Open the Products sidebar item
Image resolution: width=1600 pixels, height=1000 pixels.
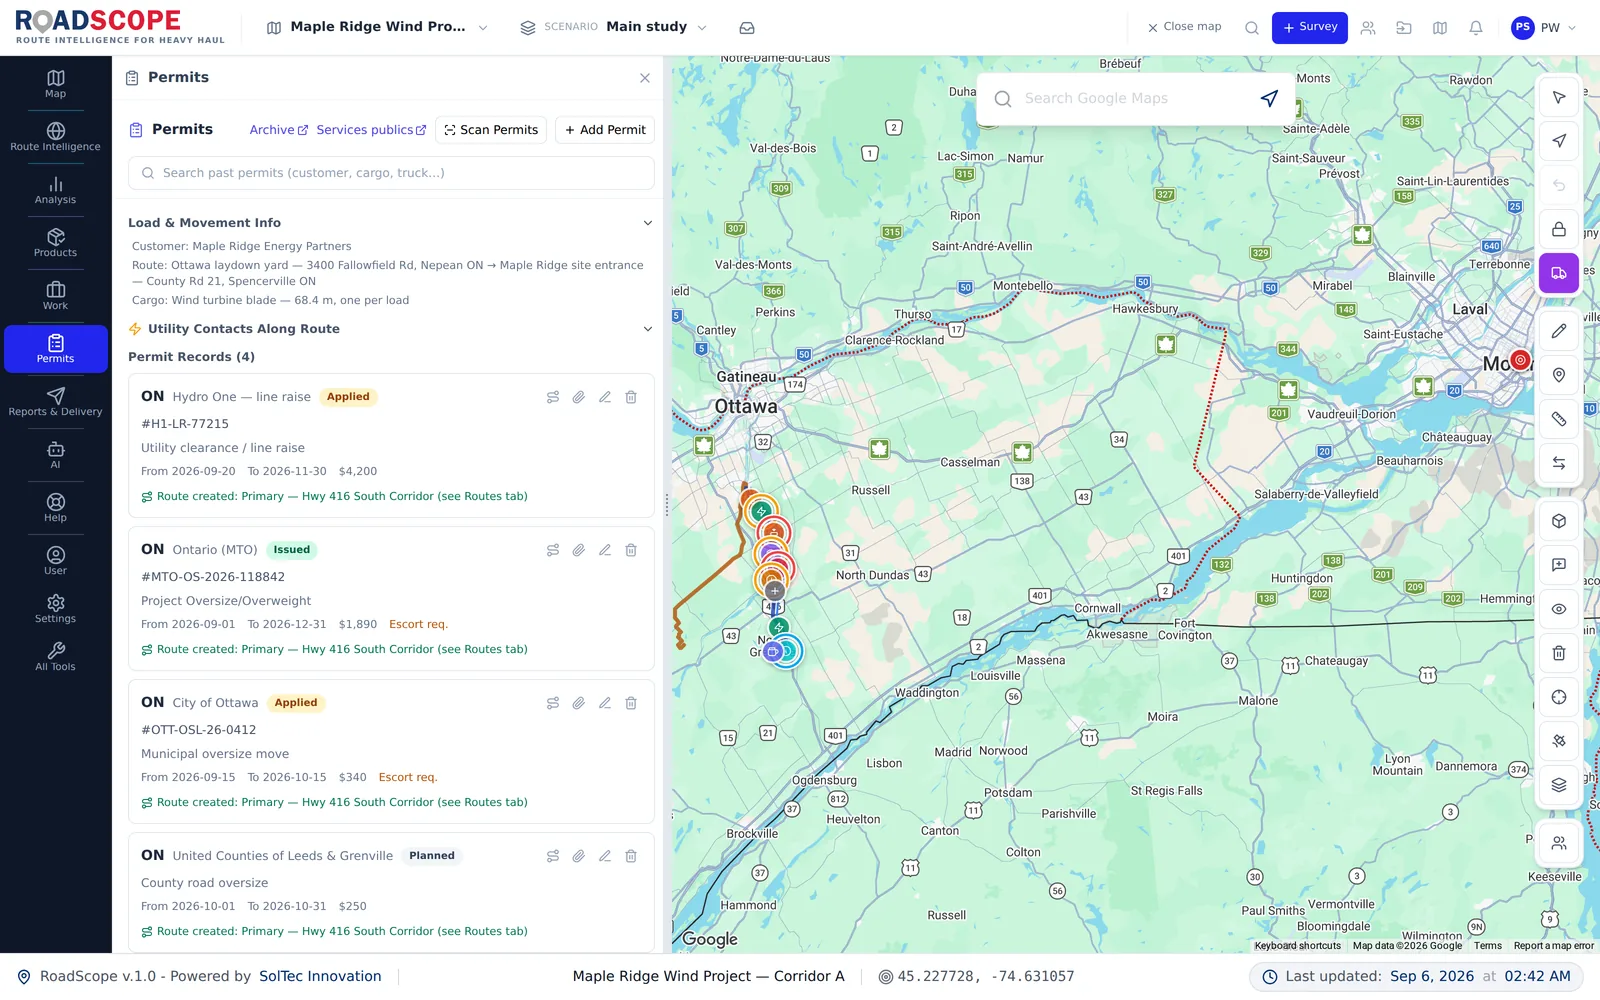pos(56,243)
